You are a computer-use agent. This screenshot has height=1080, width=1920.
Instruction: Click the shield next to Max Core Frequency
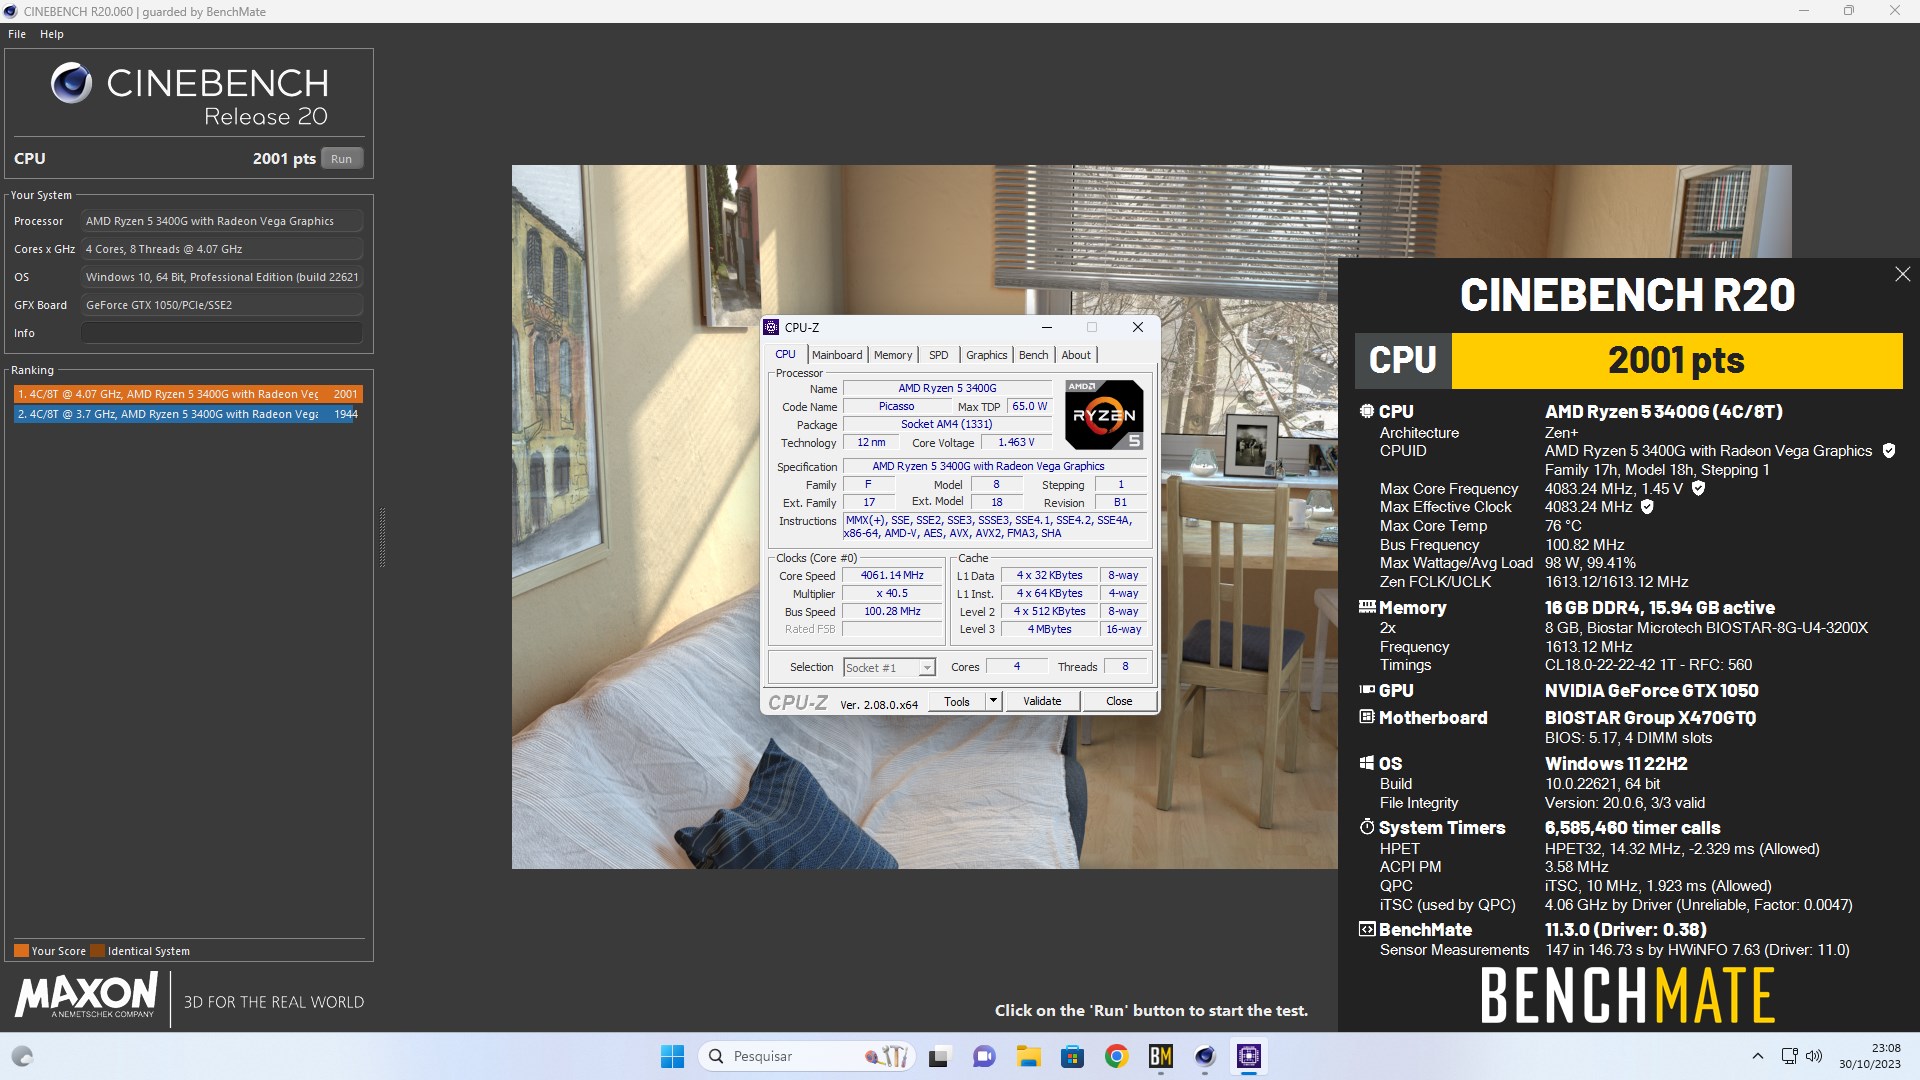[x=1698, y=489]
